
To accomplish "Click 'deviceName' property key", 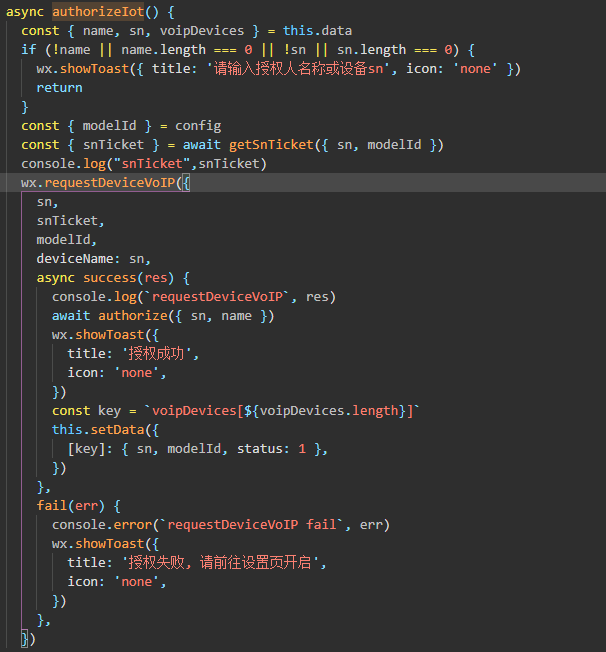I will pyautogui.click(x=75, y=259).
